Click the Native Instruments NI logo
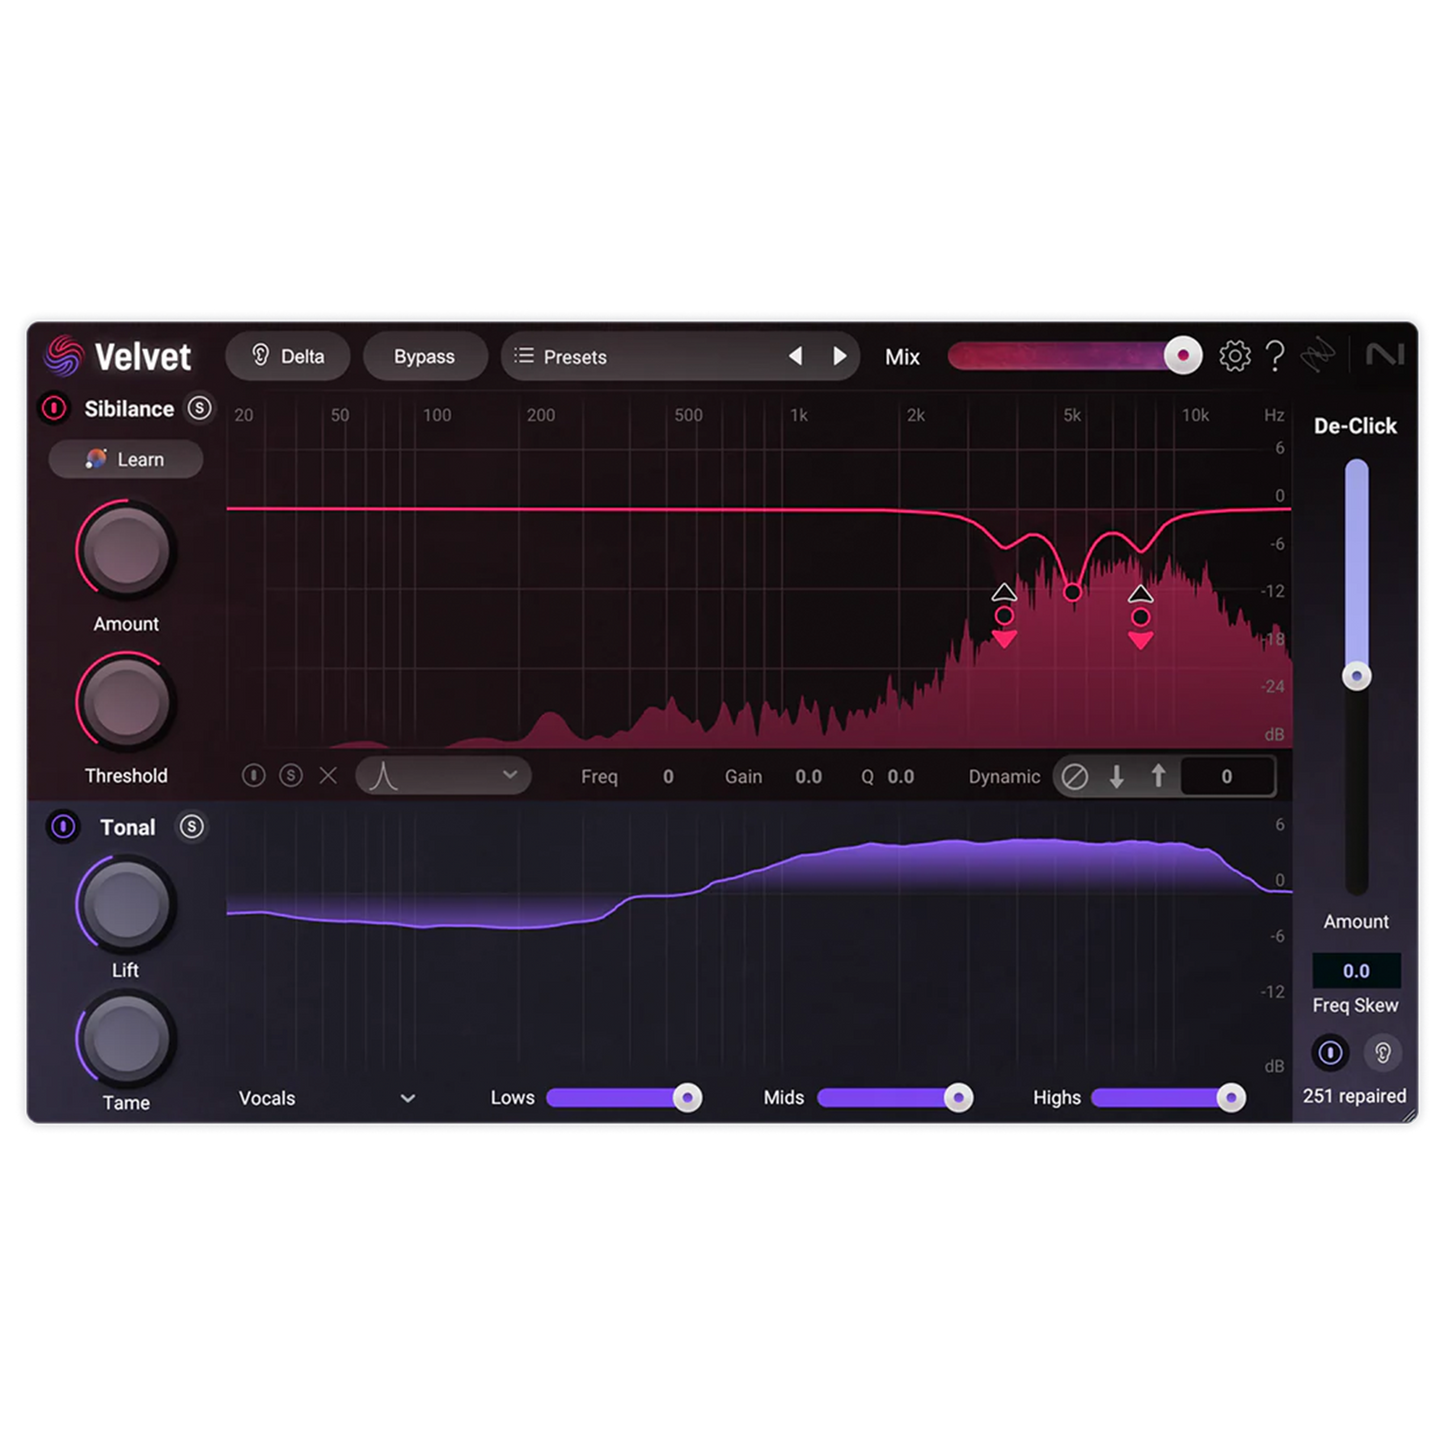 point(1385,354)
